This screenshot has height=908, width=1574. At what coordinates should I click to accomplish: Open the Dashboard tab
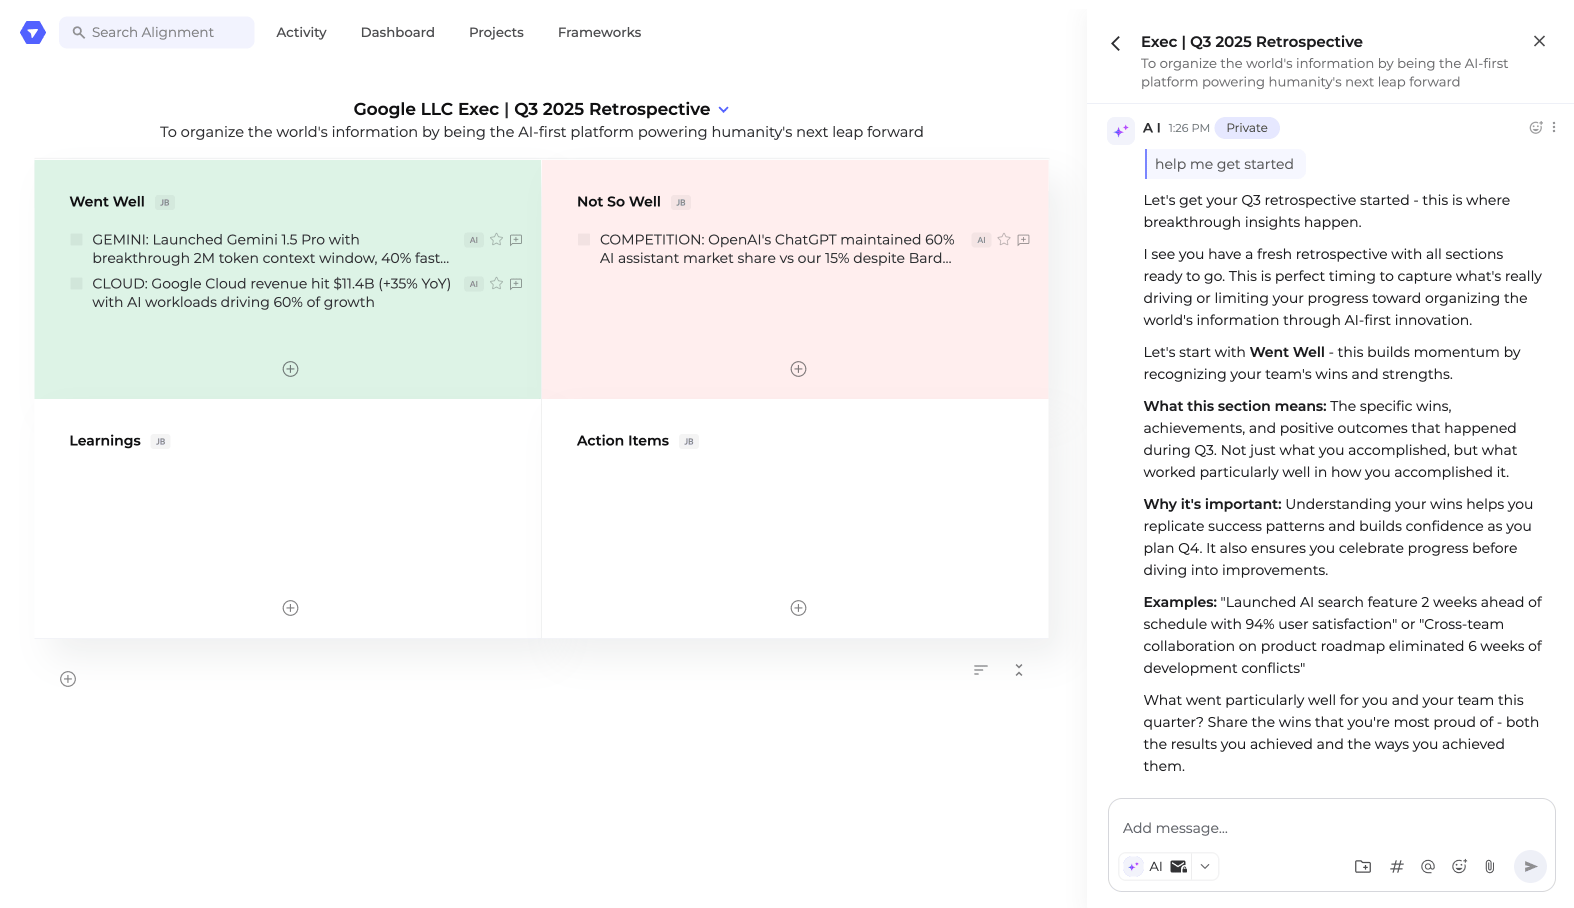(x=397, y=32)
